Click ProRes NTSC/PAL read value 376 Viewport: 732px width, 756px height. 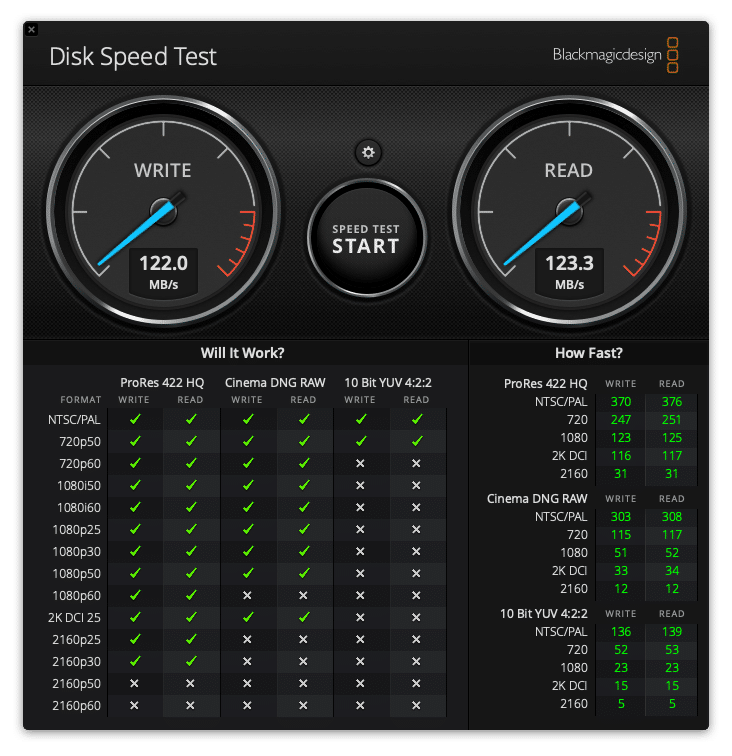tap(672, 402)
